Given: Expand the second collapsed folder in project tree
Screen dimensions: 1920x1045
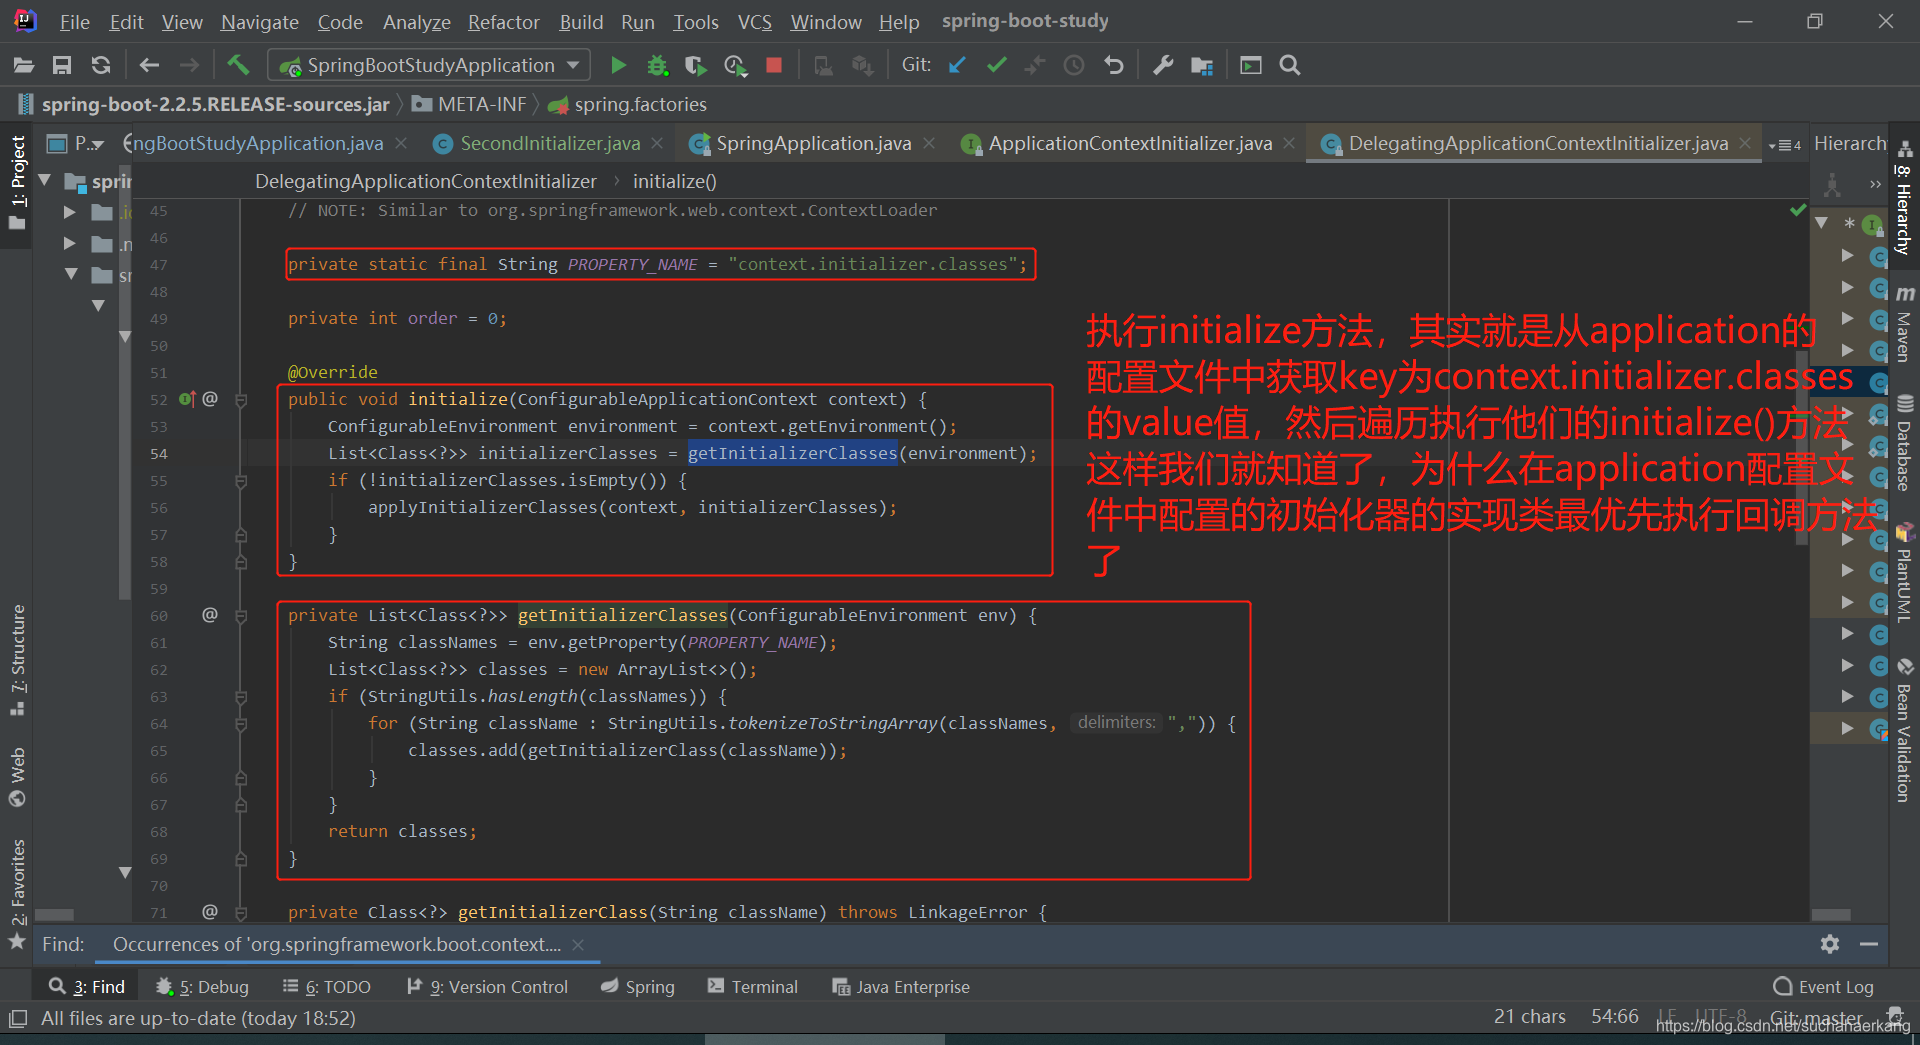Looking at the screenshot, I should point(70,244).
